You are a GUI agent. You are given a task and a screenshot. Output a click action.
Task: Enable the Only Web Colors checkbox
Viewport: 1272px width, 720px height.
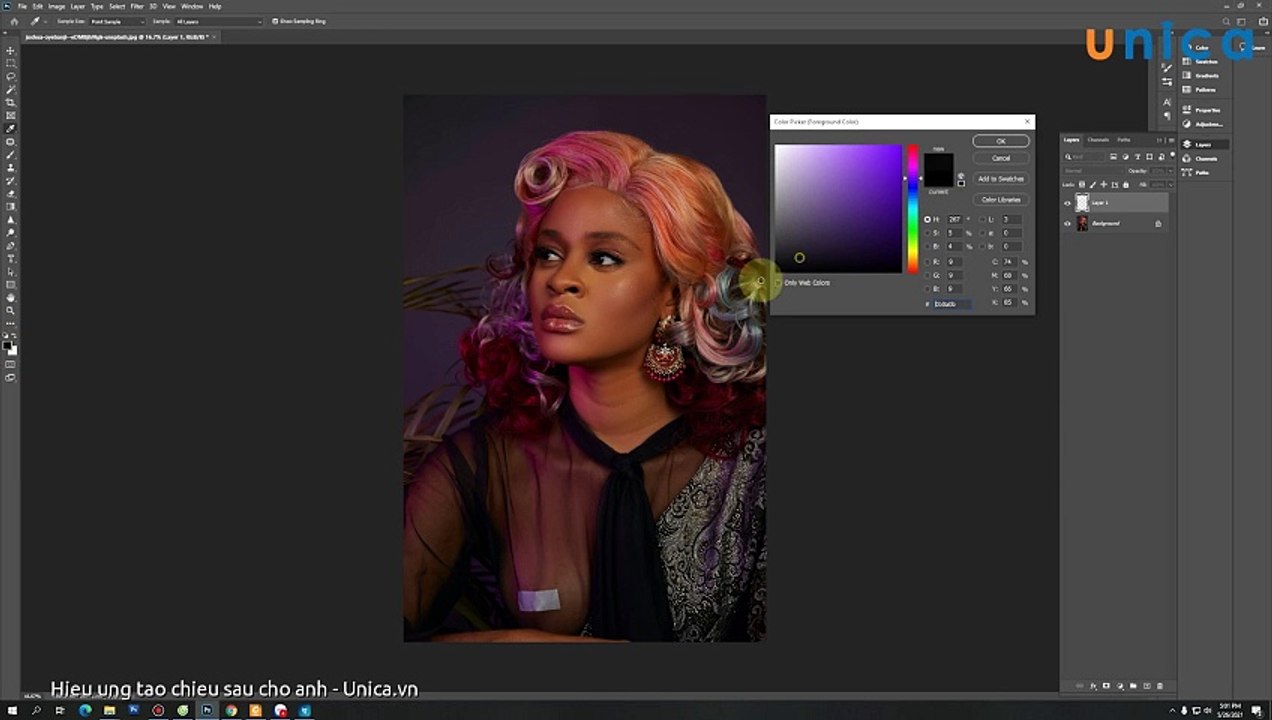tap(779, 283)
